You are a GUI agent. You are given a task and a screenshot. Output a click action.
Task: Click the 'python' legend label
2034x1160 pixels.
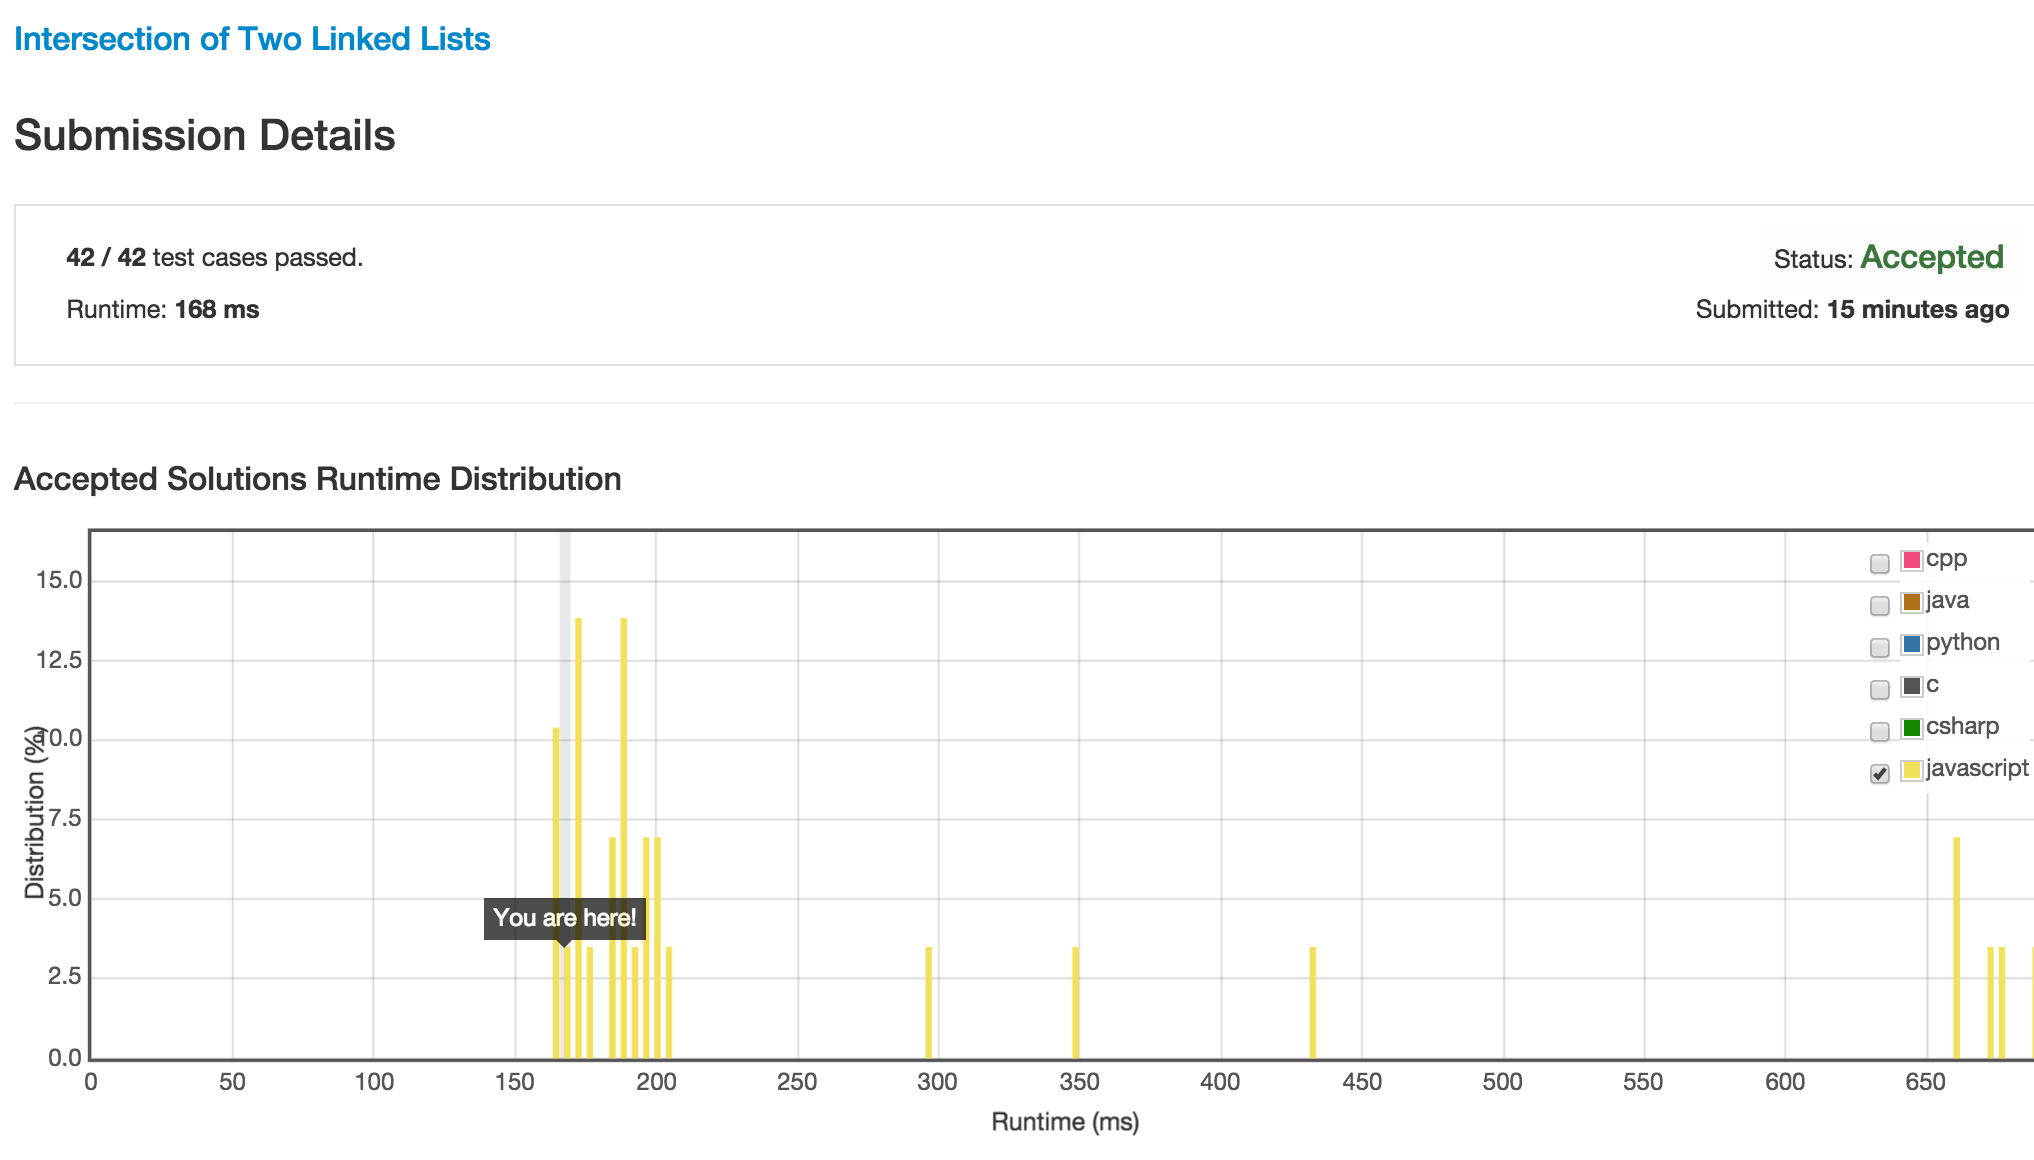click(1963, 643)
